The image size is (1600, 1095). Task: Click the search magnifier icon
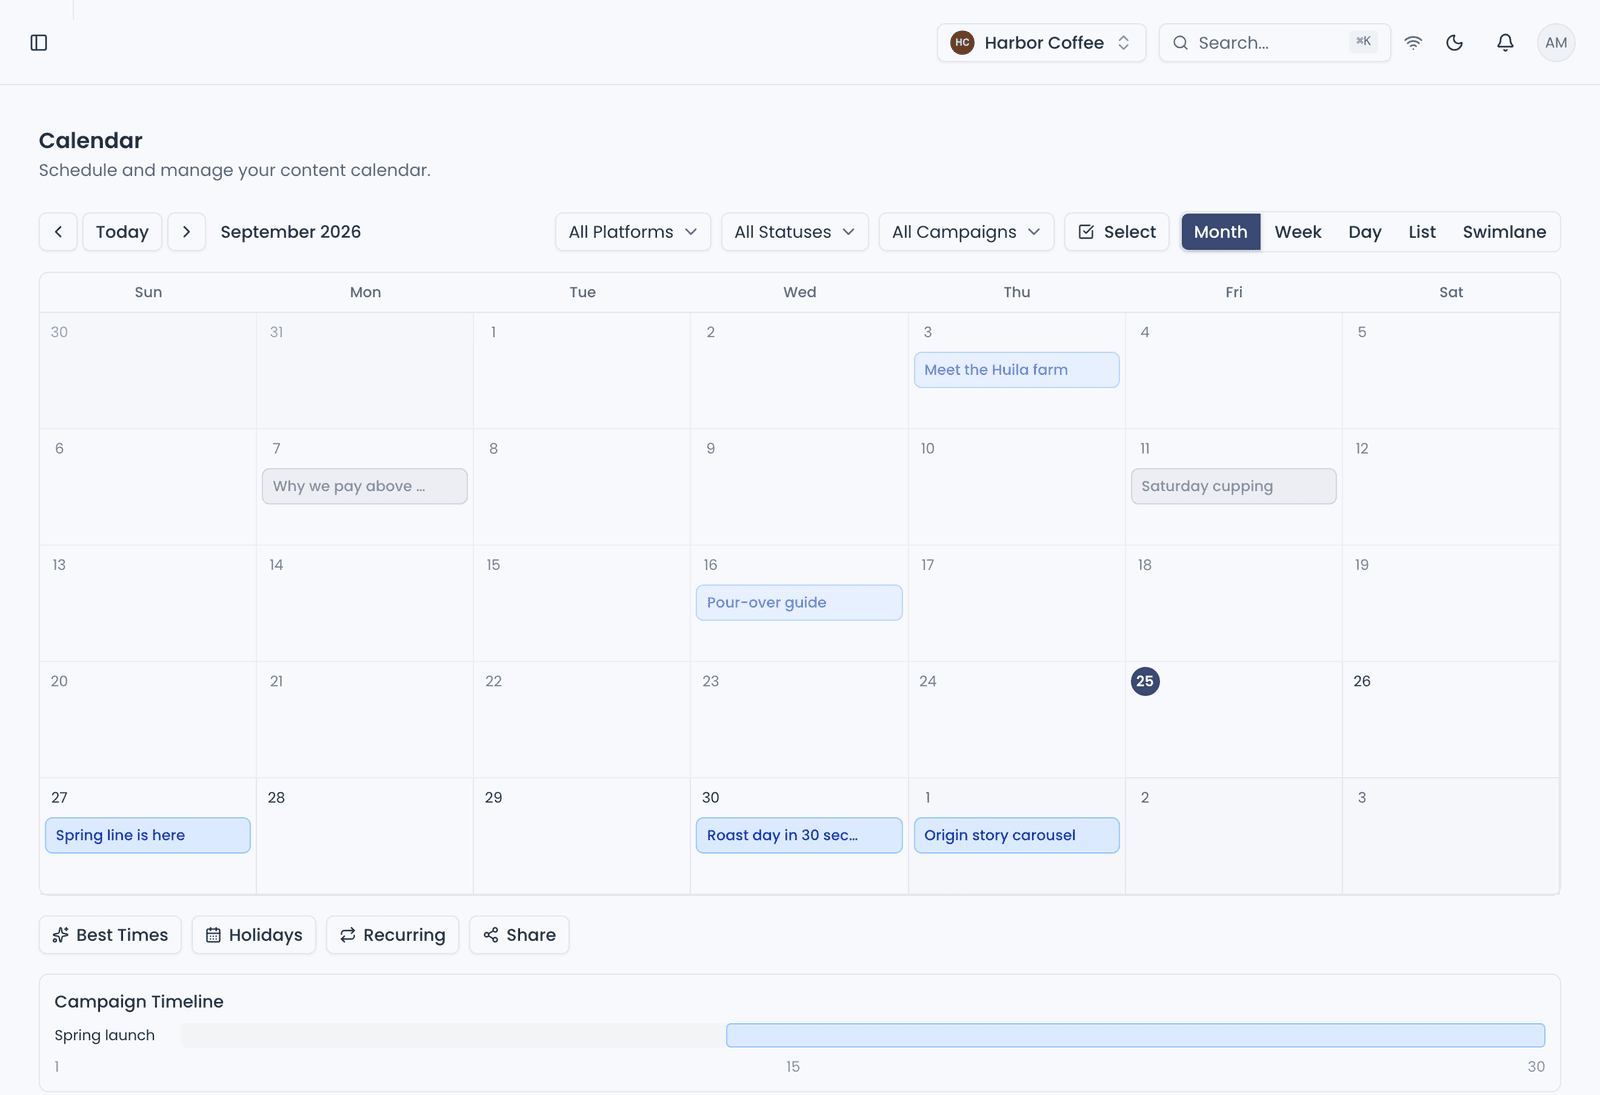1180,42
